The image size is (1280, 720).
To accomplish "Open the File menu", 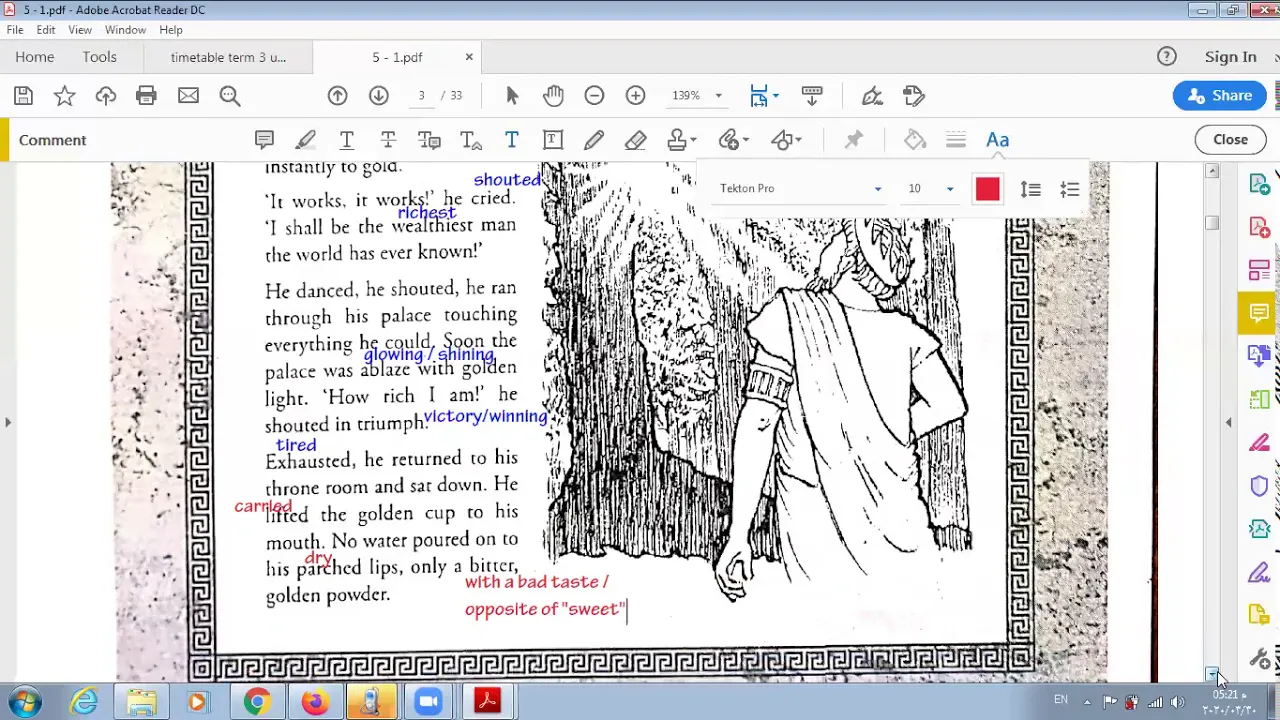I will 15,30.
